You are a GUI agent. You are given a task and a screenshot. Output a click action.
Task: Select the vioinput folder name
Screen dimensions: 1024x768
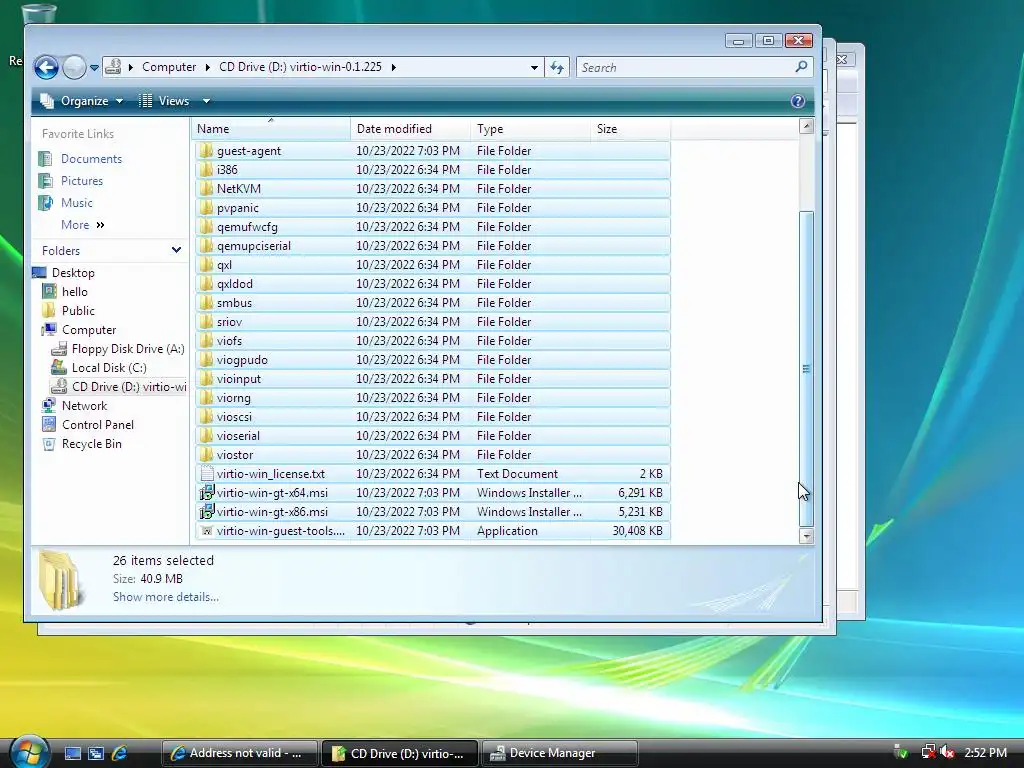pos(238,379)
